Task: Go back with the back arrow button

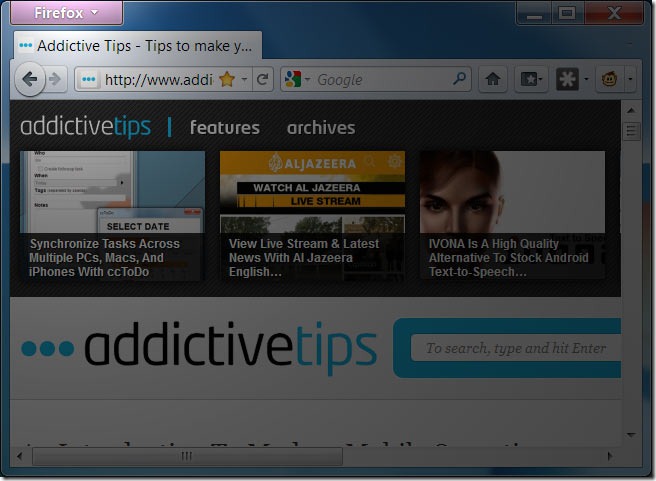Action: (x=30, y=79)
